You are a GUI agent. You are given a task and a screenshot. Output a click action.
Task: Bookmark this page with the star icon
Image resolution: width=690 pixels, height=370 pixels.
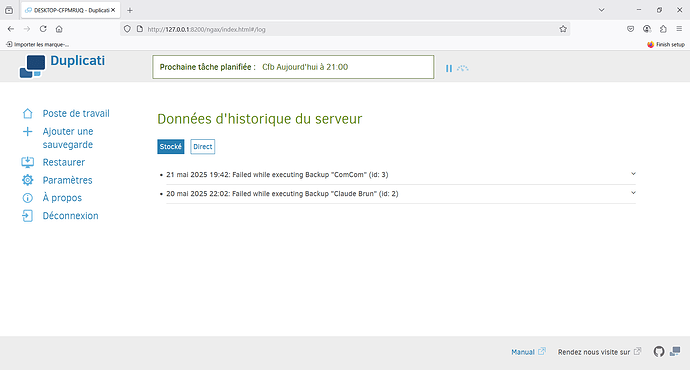pyautogui.click(x=563, y=29)
